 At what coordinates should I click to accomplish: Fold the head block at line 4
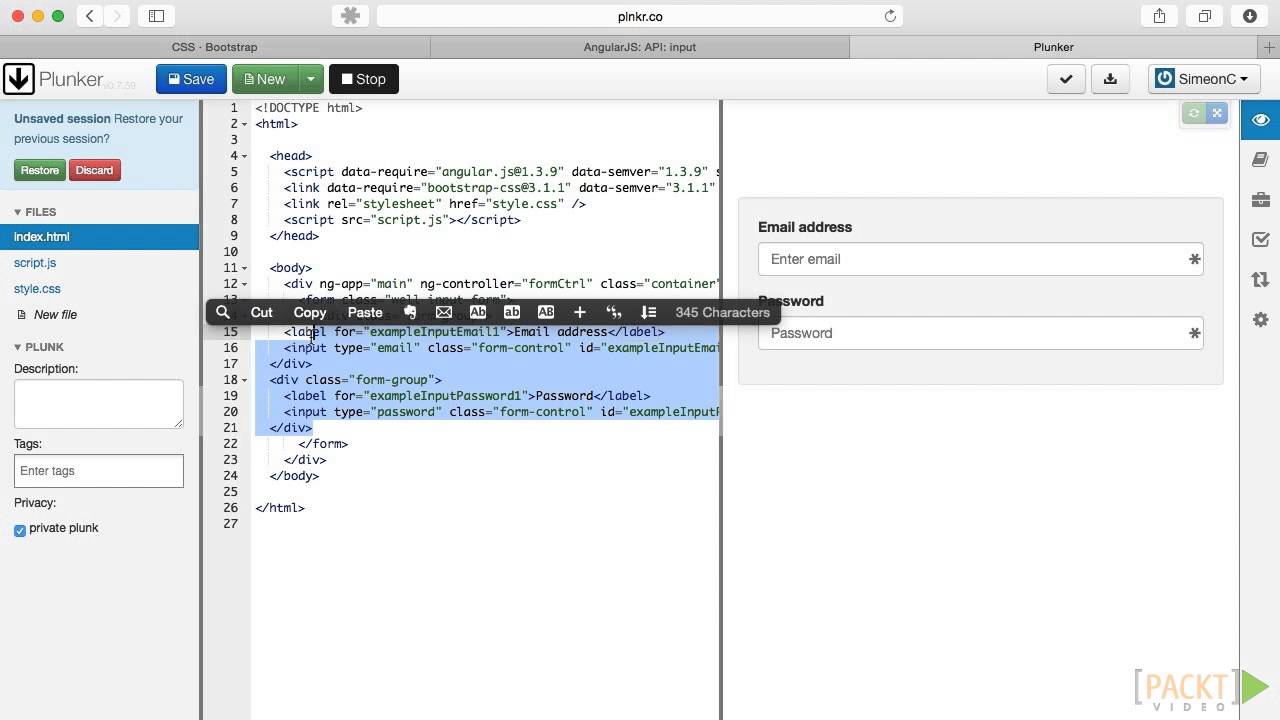click(x=244, y=156)
